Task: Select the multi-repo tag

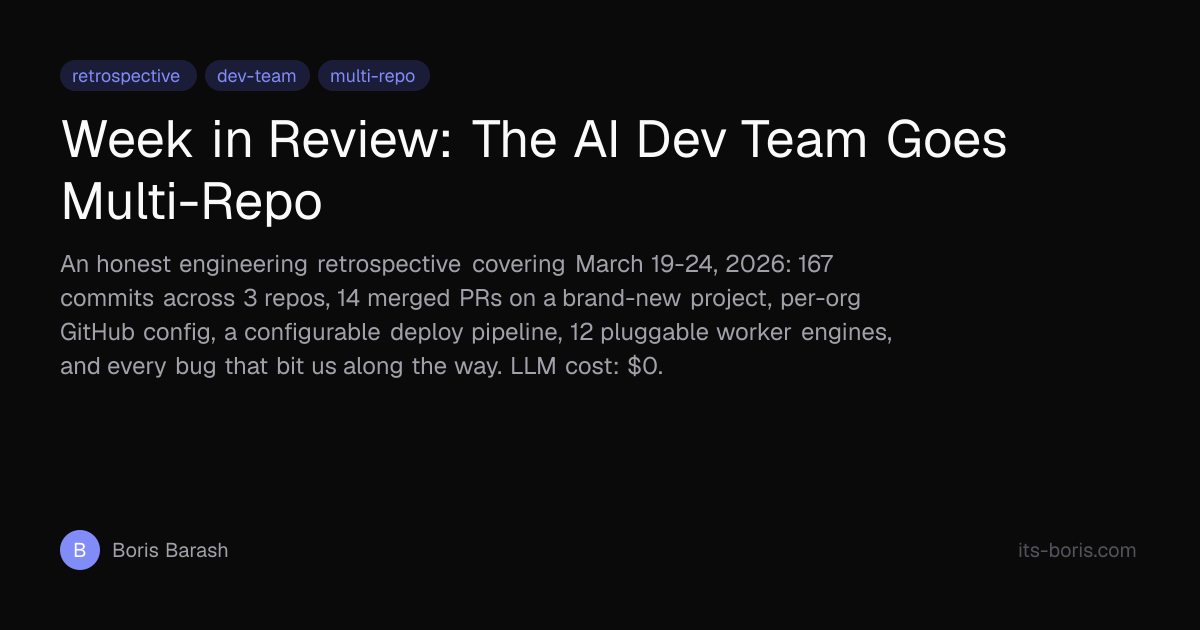Action: point(373,76)
